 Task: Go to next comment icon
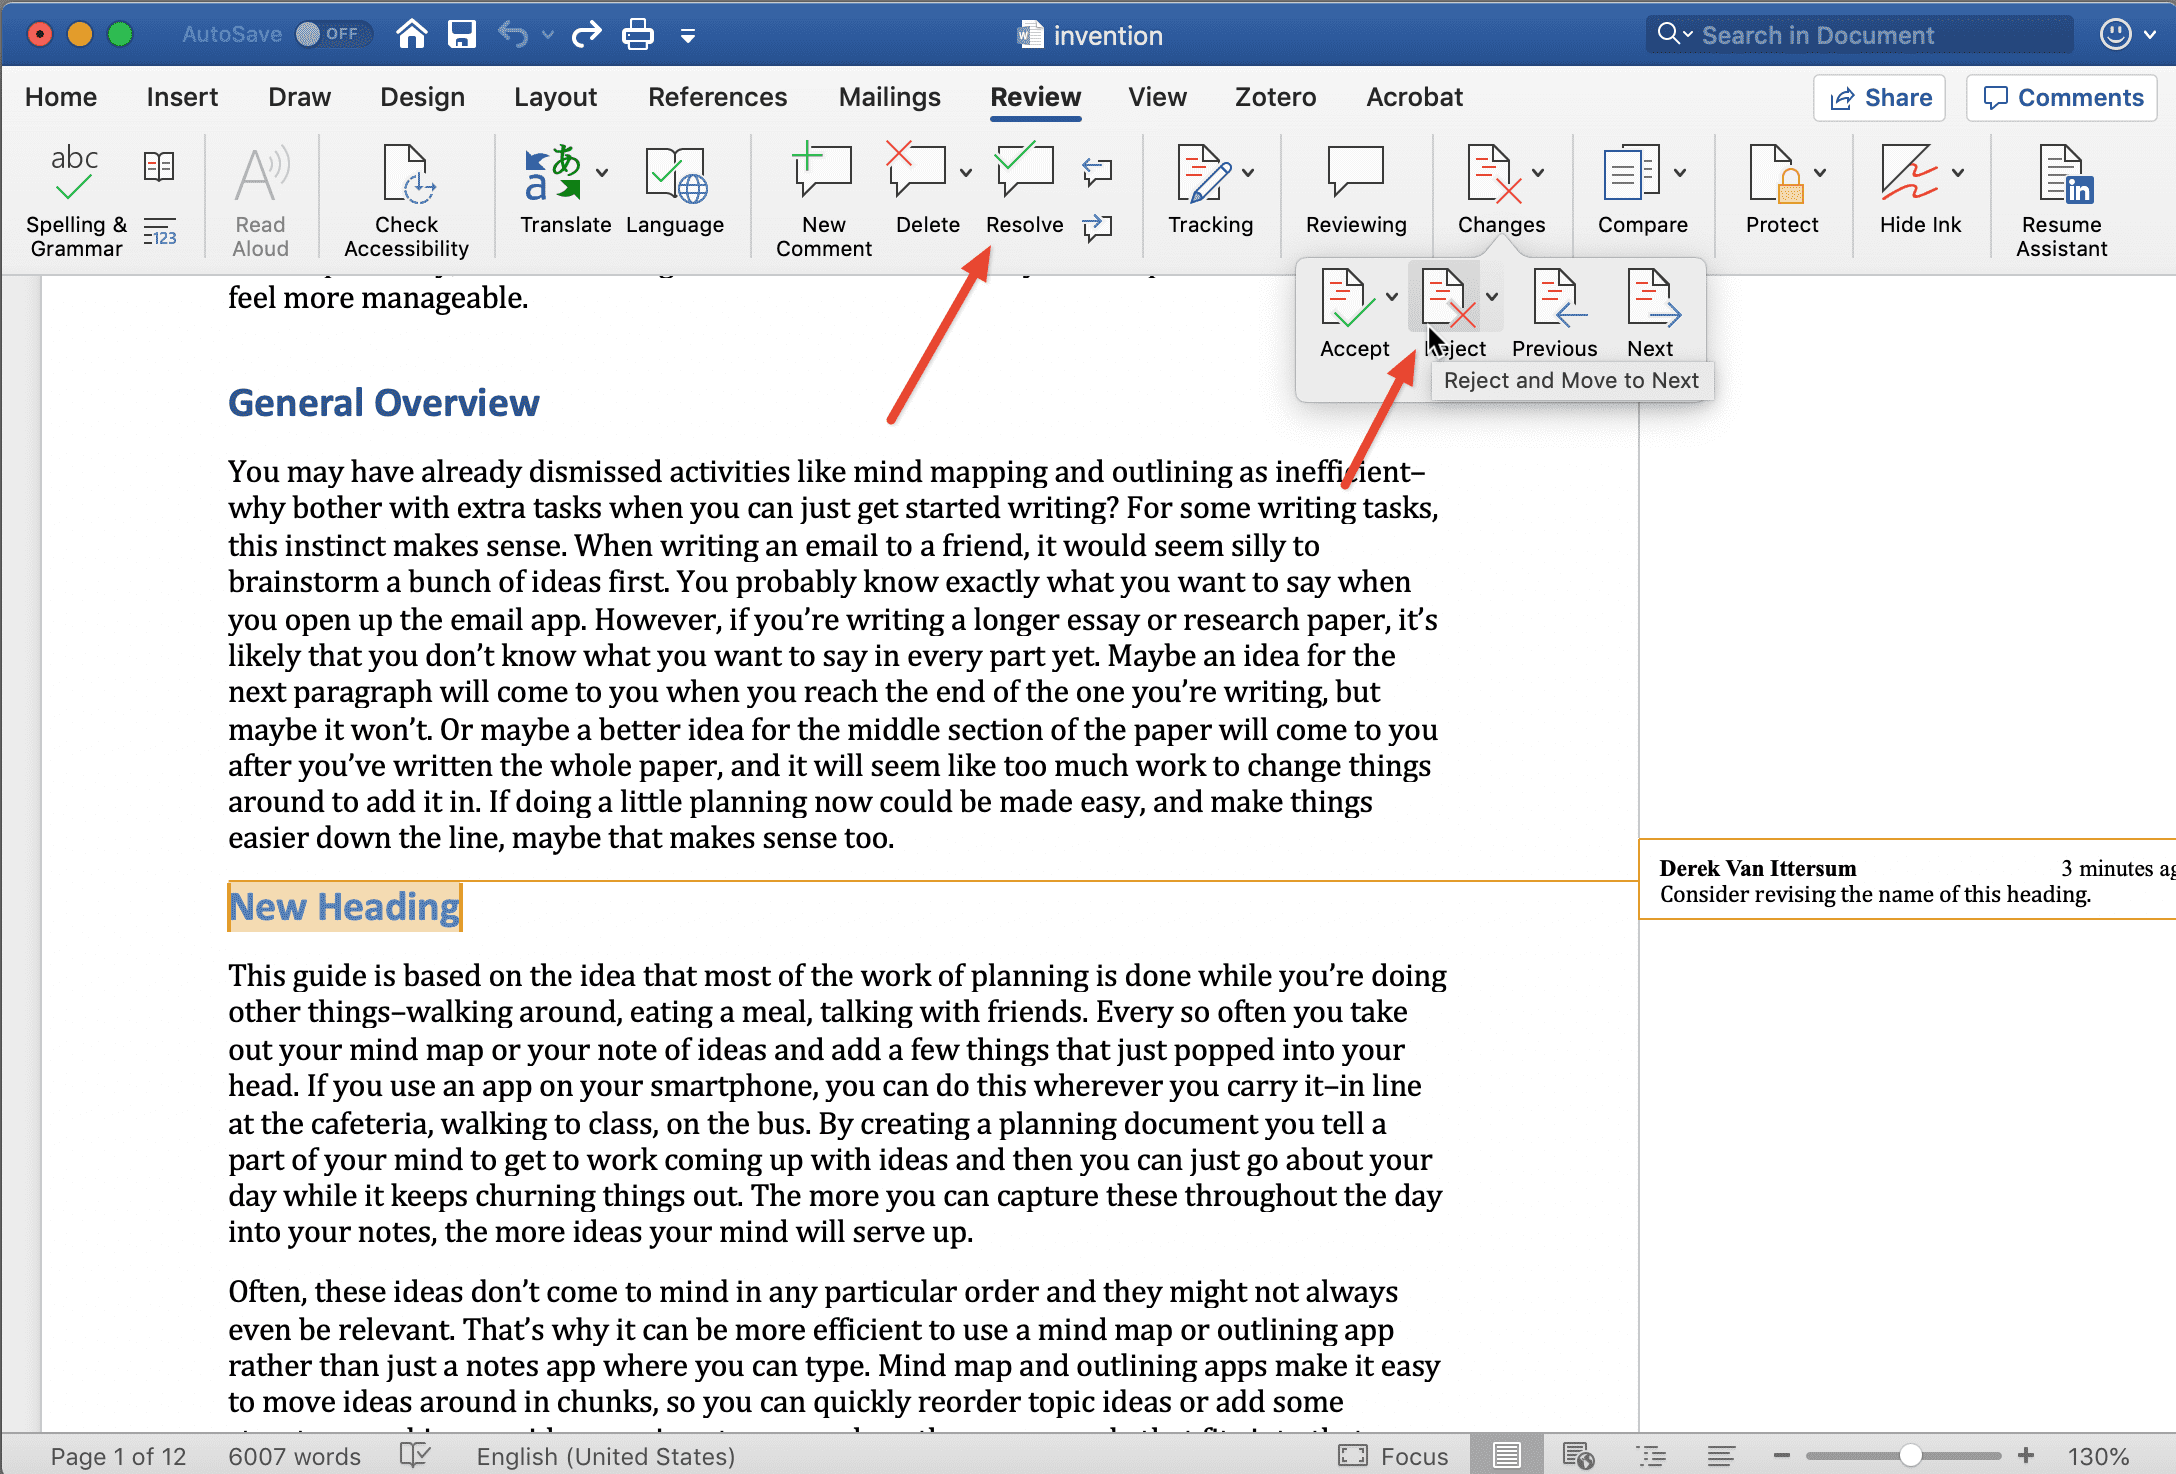point(1097,227)
